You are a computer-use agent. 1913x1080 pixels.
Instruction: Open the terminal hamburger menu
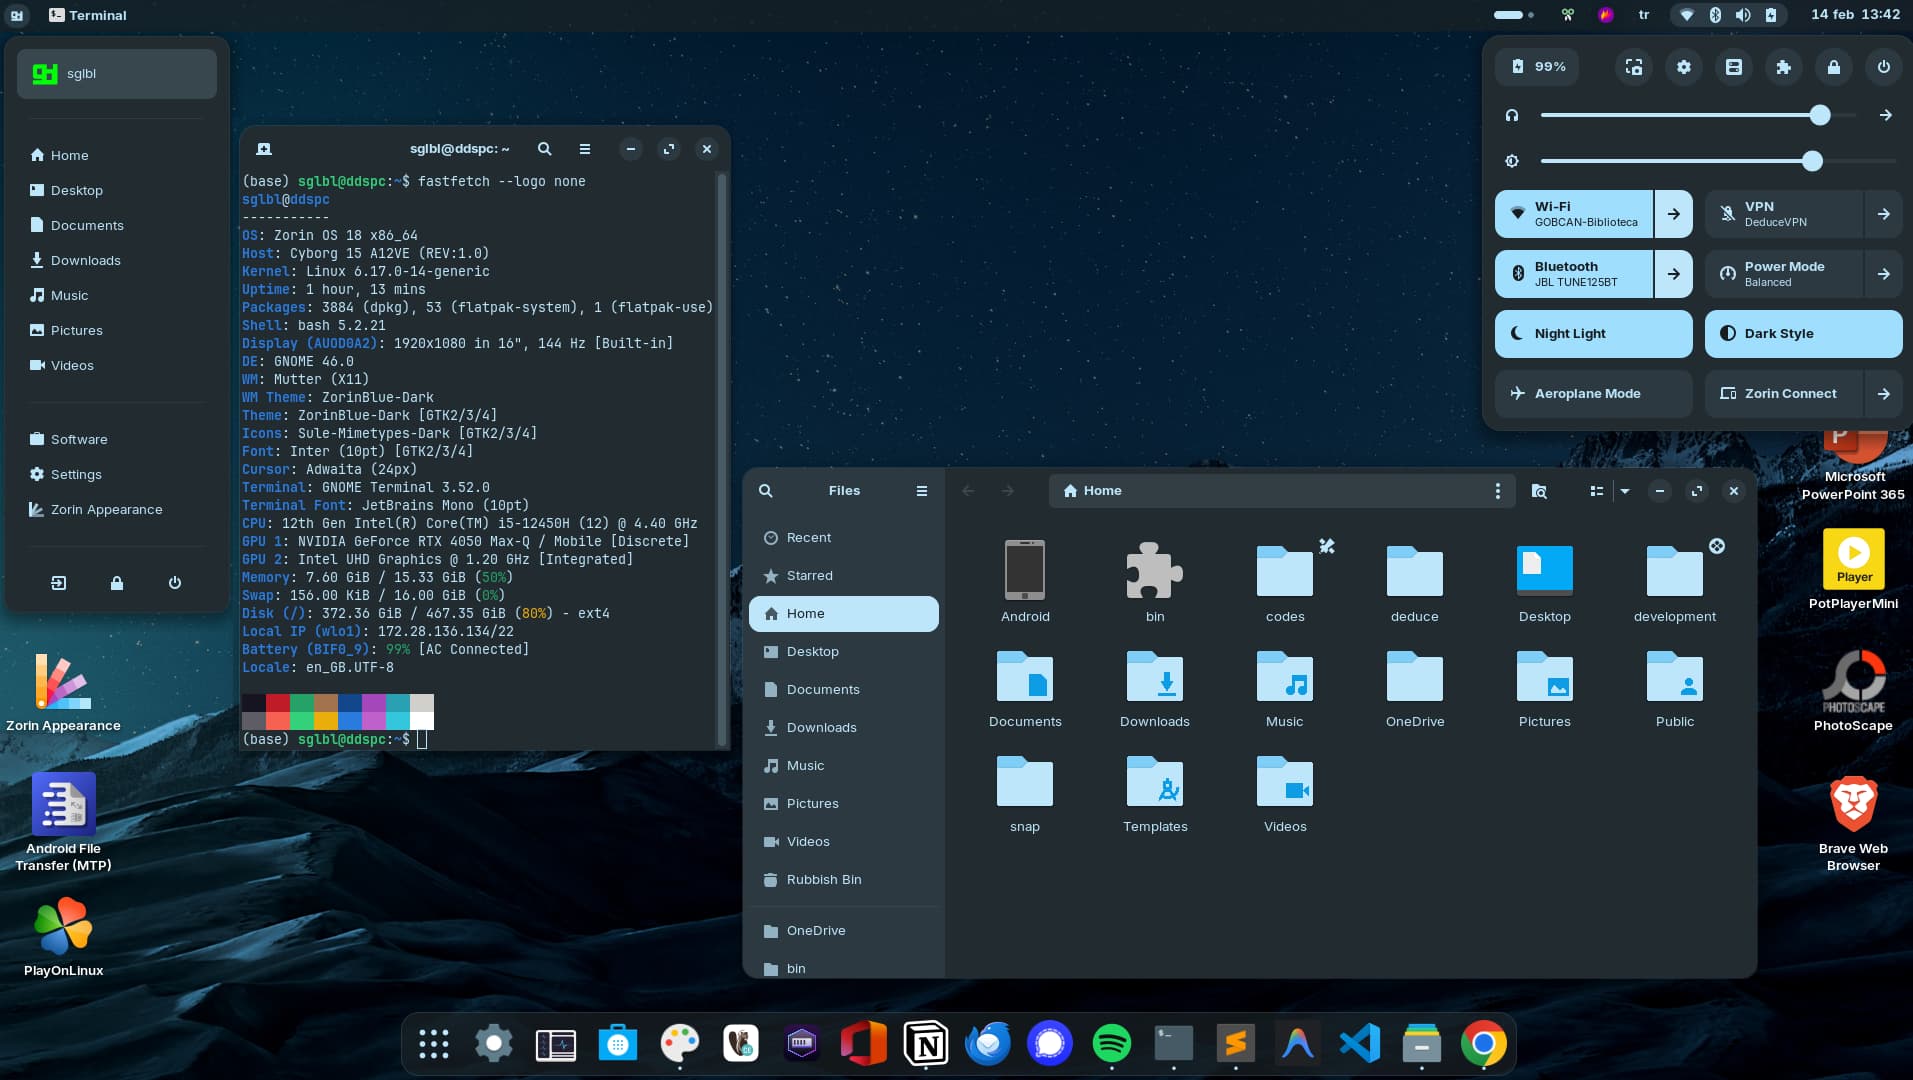[585, 149]
